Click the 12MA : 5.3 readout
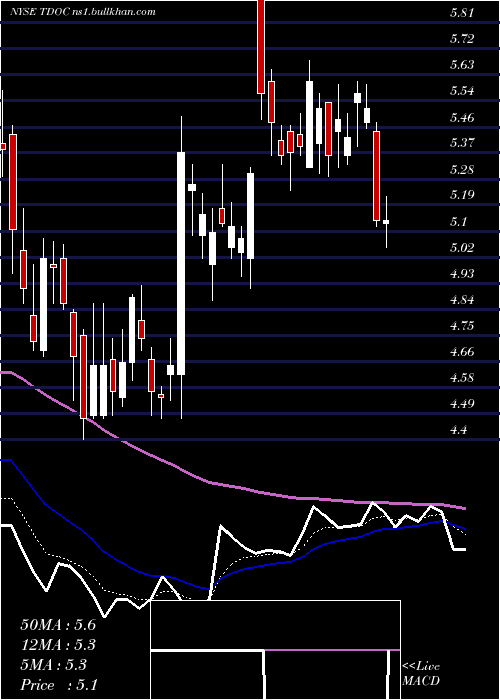The width and height of the screenshot is (500, 700). coord(58,645)
